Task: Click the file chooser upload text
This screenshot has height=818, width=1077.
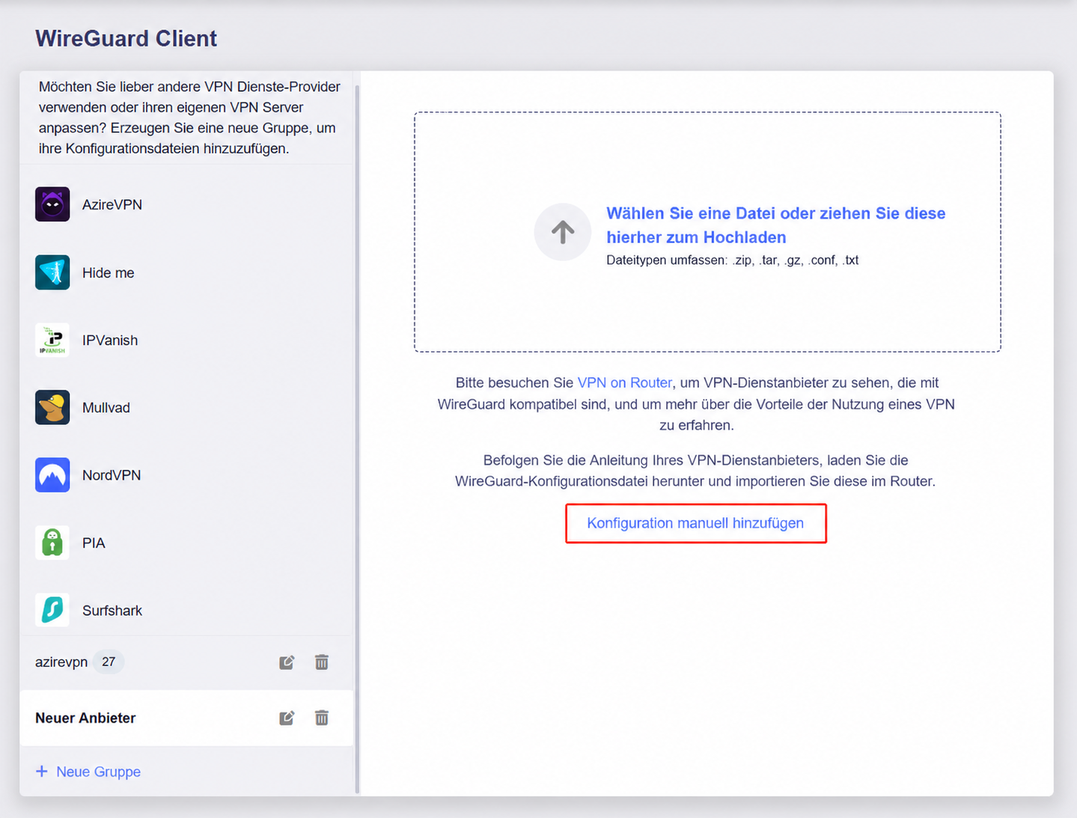Action: point(775,225)
